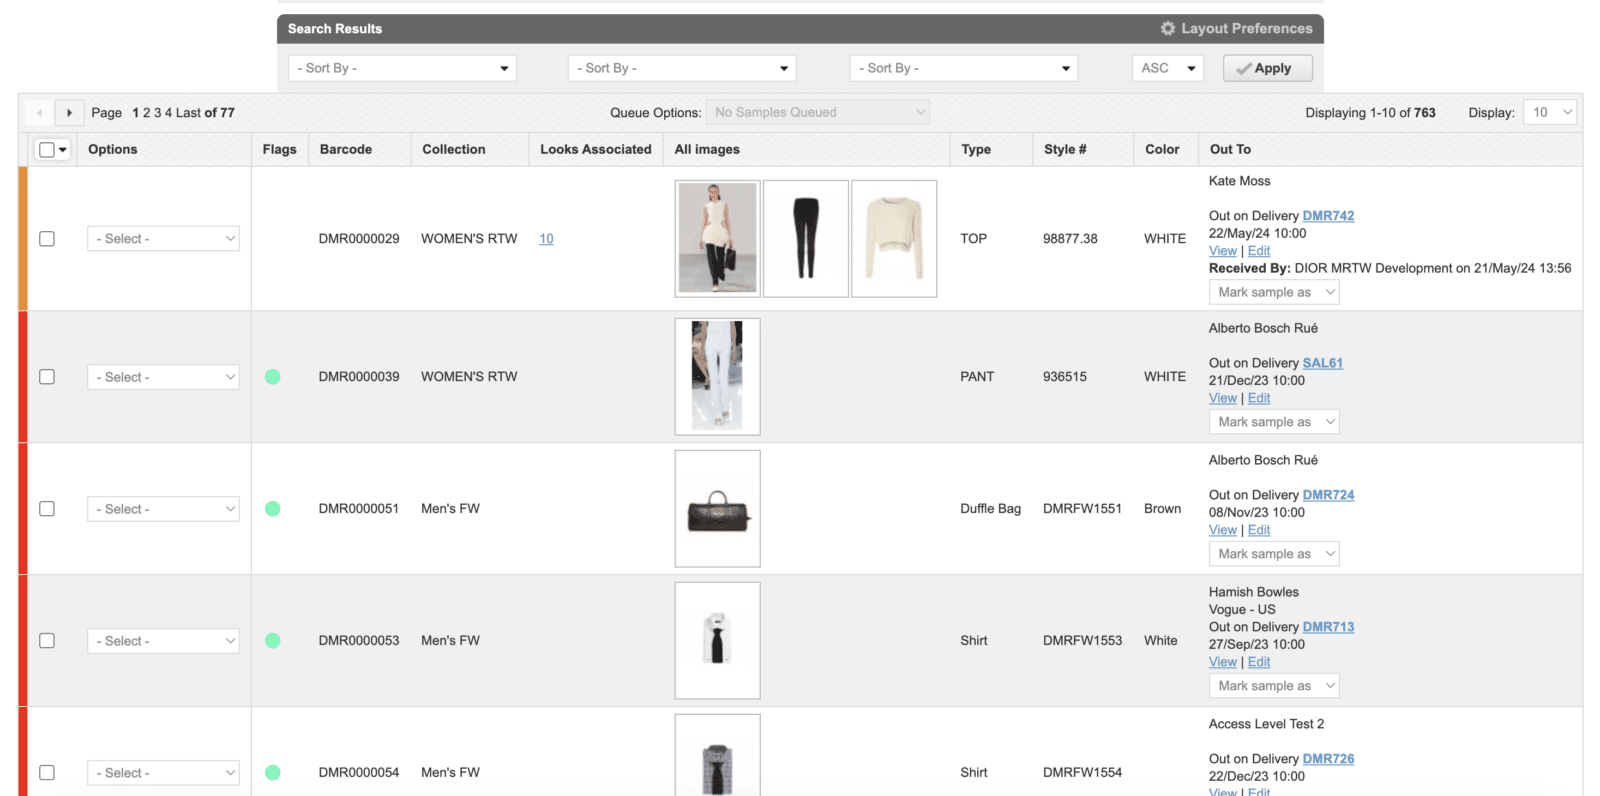This screenshot has height=796, width=1600.
Task: Sort by the Barcode column header
Action: 346,150
